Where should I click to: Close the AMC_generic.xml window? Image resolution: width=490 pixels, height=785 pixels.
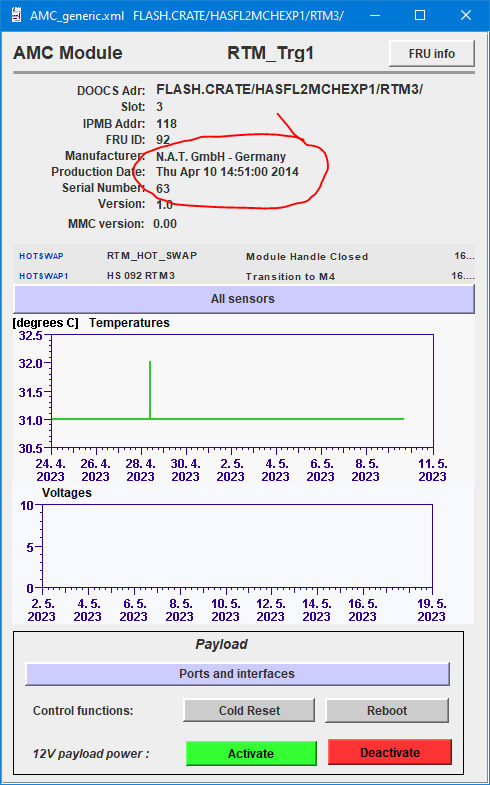465,16
